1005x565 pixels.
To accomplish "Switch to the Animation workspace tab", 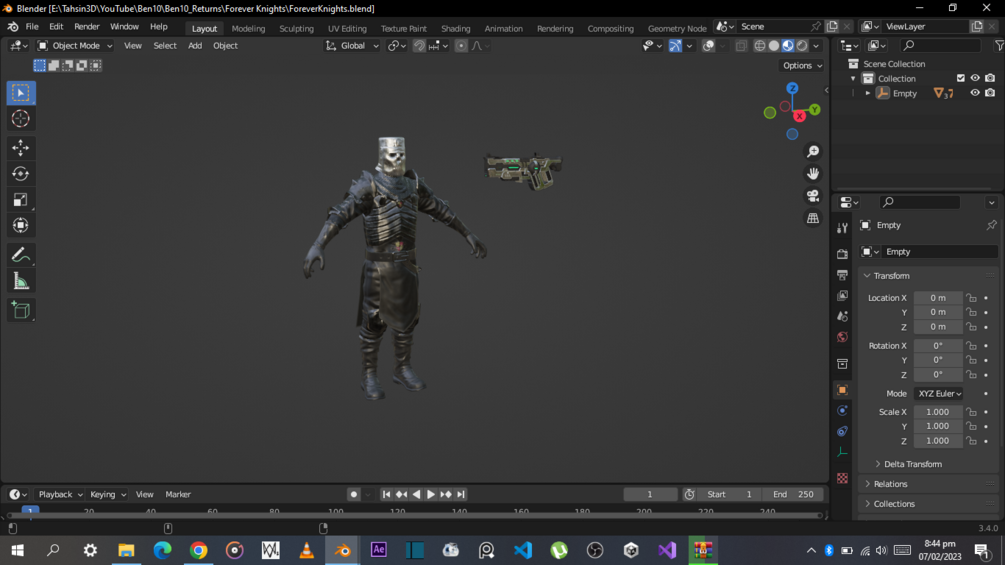I will pos(503,28).
